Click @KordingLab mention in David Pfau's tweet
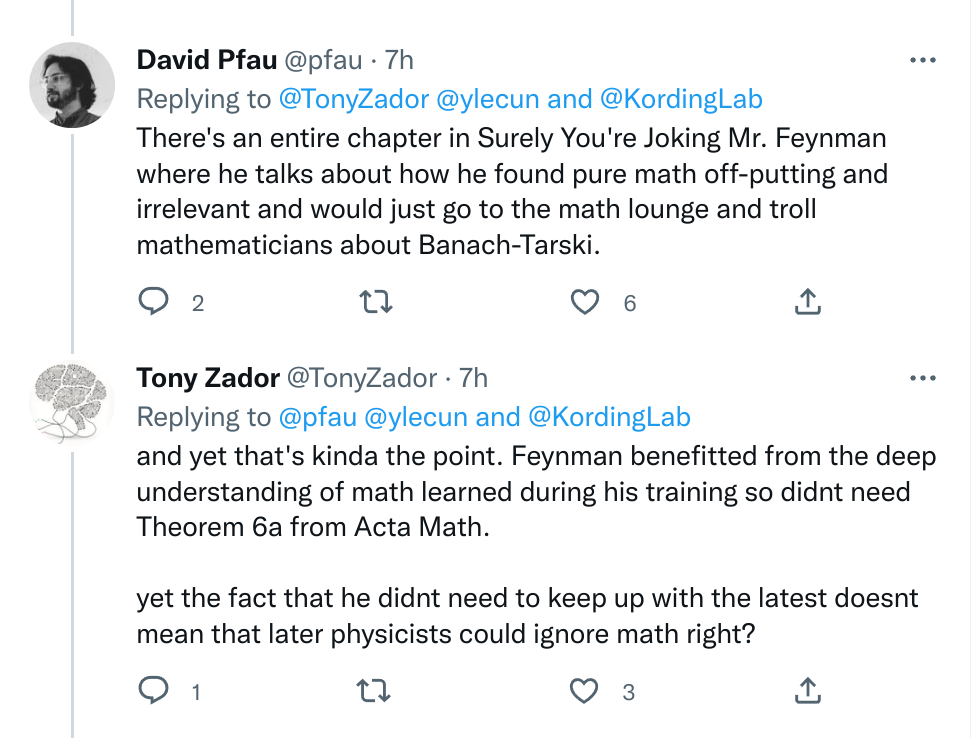The height and width of the screenshot is (738, 976). point(681,98)
